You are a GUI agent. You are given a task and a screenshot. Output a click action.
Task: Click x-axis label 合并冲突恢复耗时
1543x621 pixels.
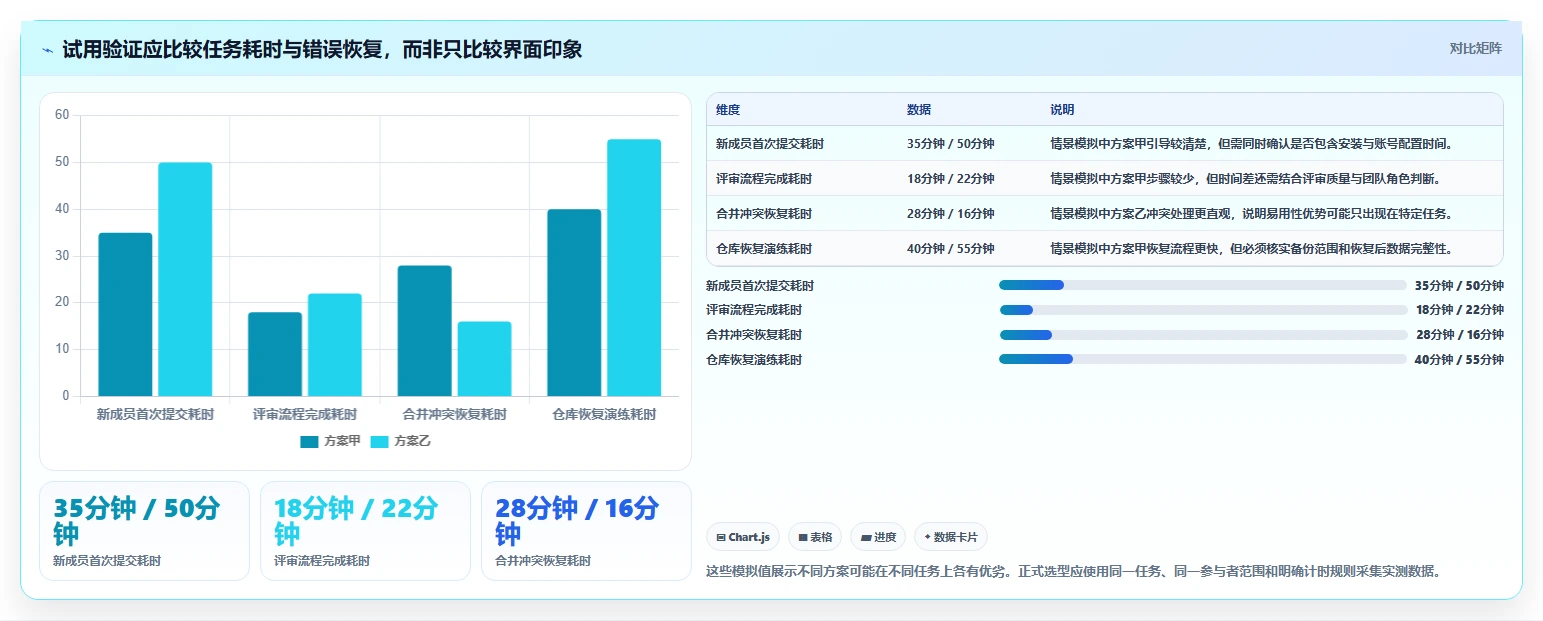(x=454, y=414)
